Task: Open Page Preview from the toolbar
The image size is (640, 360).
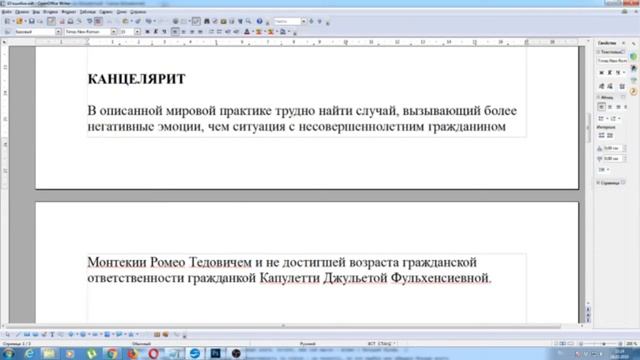Action: pyautogui.click(x=79, y=21)
